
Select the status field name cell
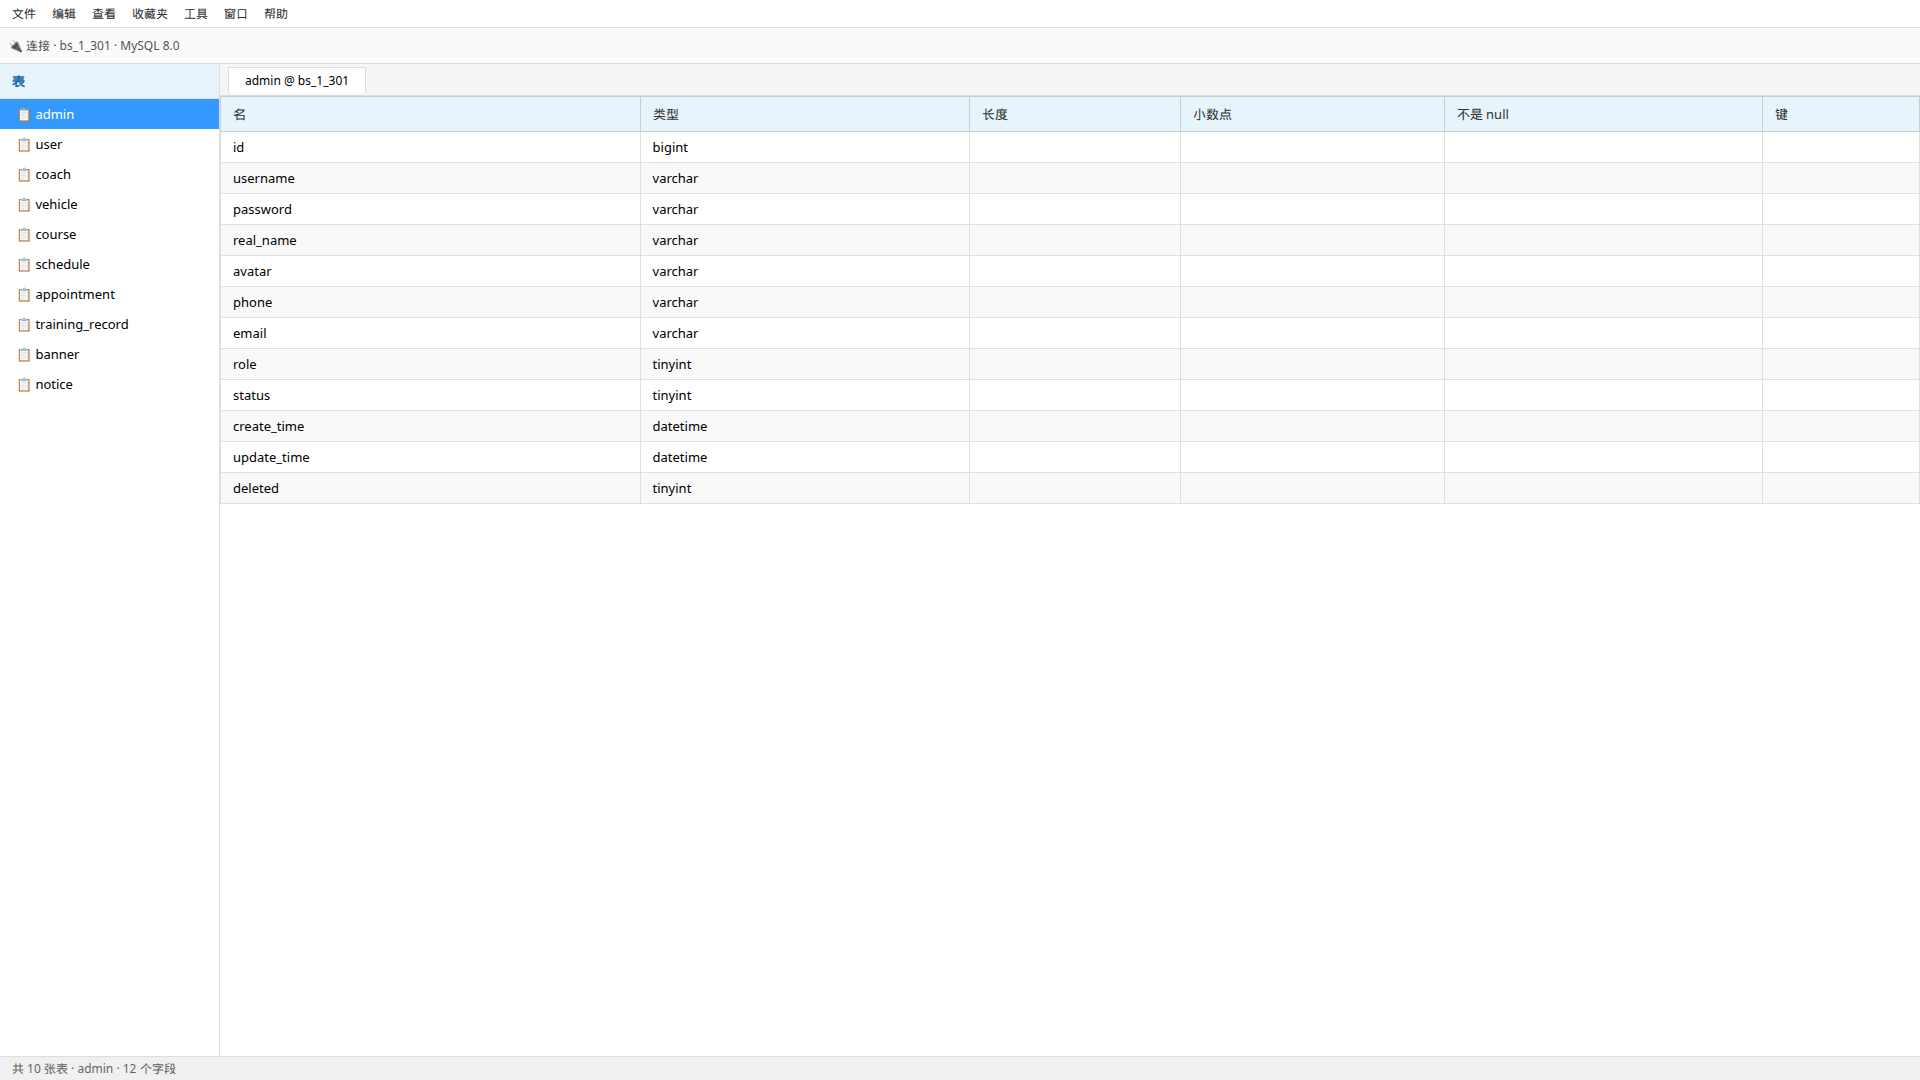(x=430, y=395)
